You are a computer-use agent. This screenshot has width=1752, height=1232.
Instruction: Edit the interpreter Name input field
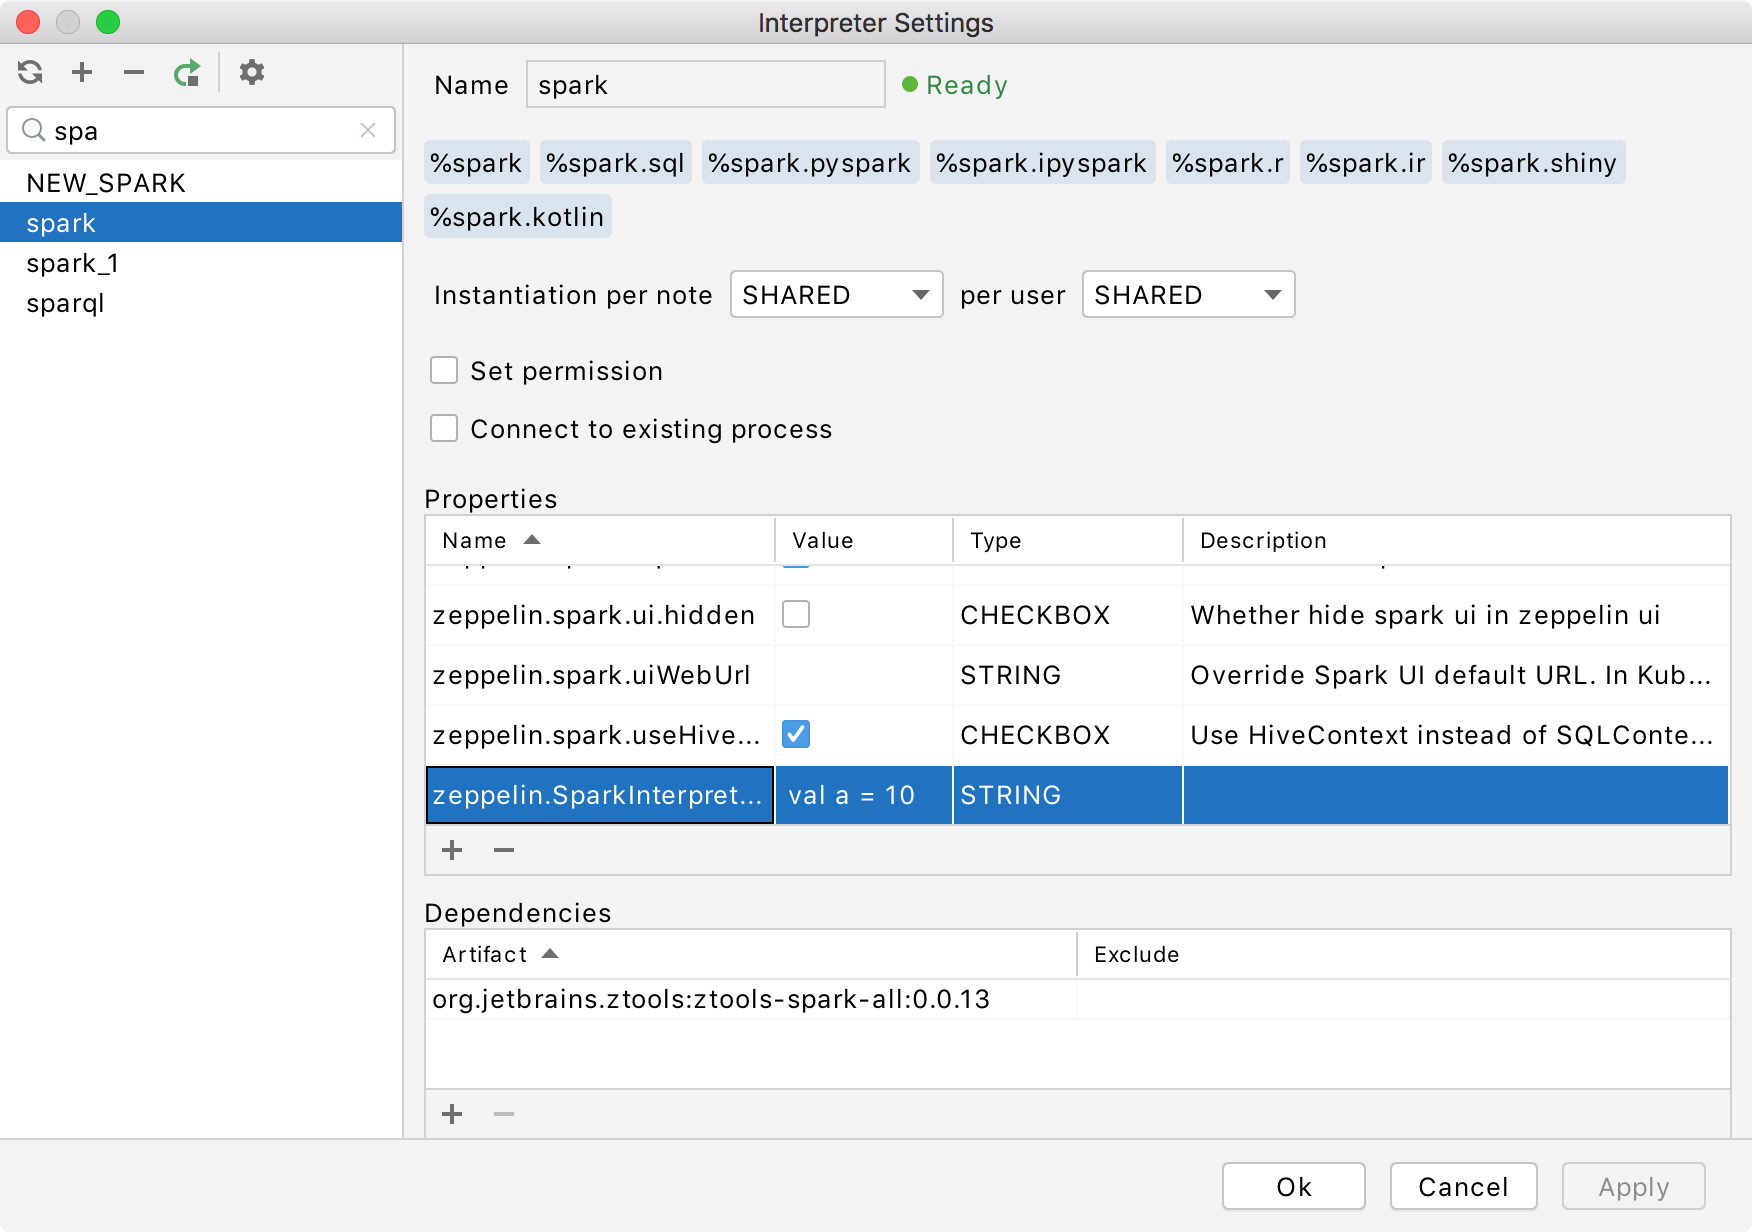pyautogui.click(x=704, y=84)
